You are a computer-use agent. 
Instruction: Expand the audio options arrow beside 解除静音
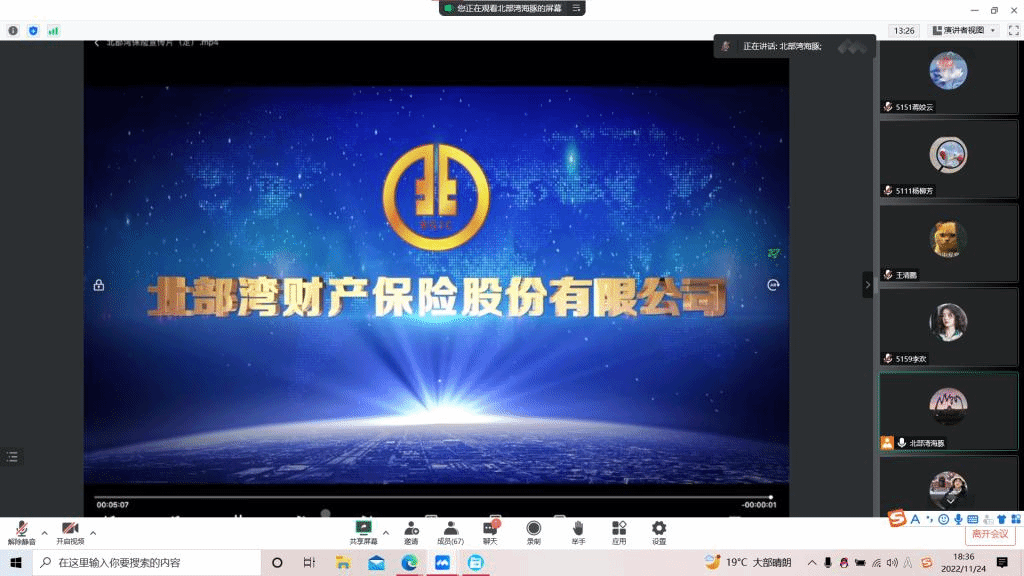point(44,532)
